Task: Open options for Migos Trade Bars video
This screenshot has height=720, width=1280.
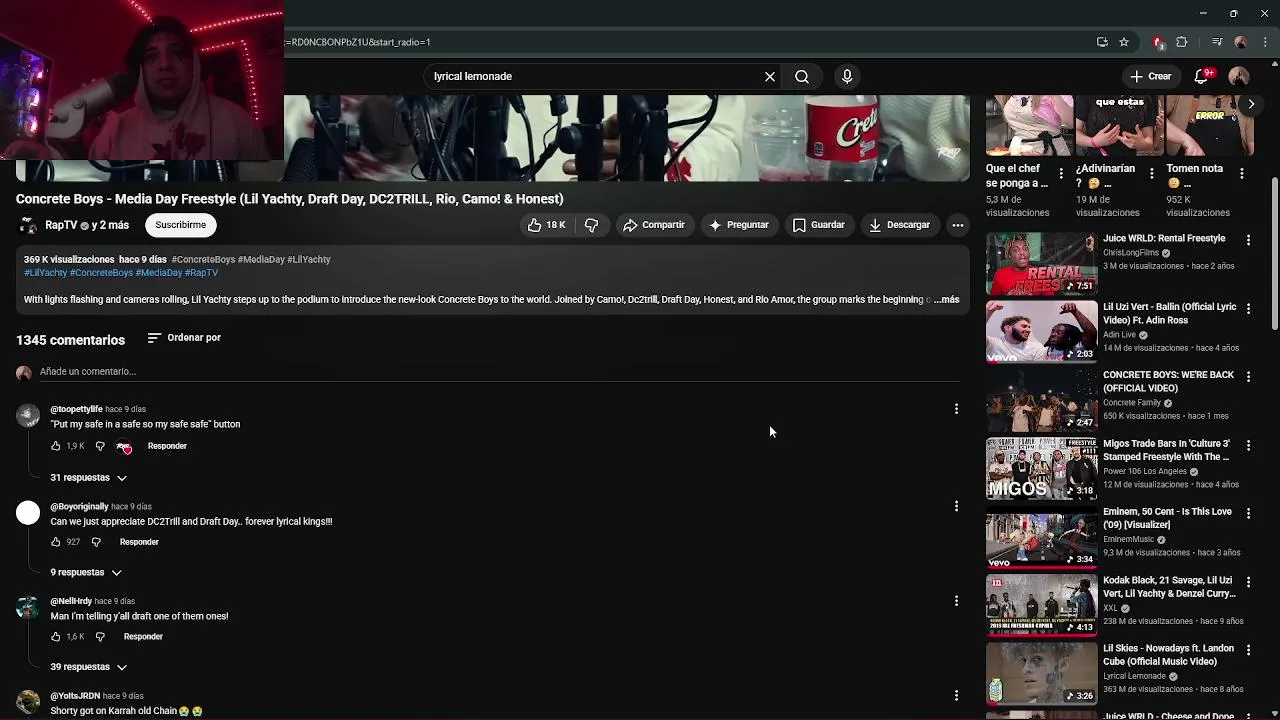Action: point(1248,445)
